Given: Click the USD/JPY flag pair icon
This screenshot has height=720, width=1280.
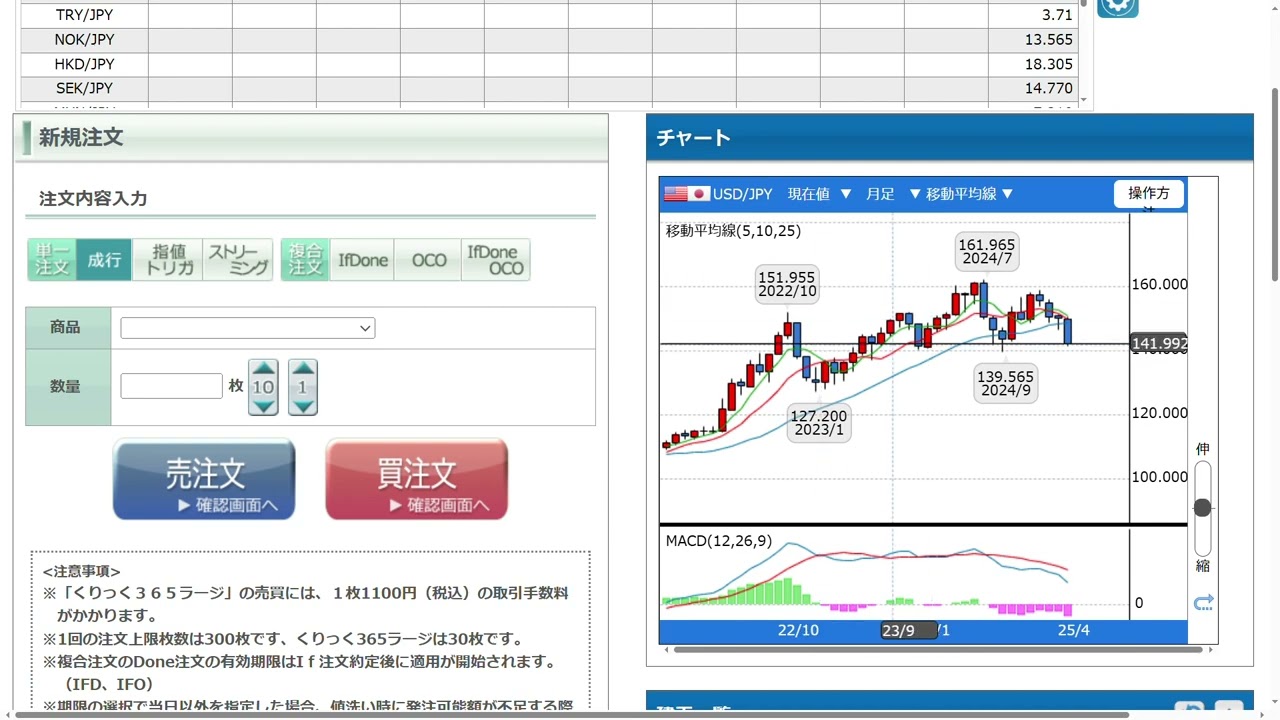Looking at the screenshot, I should [x=686, y=194].
